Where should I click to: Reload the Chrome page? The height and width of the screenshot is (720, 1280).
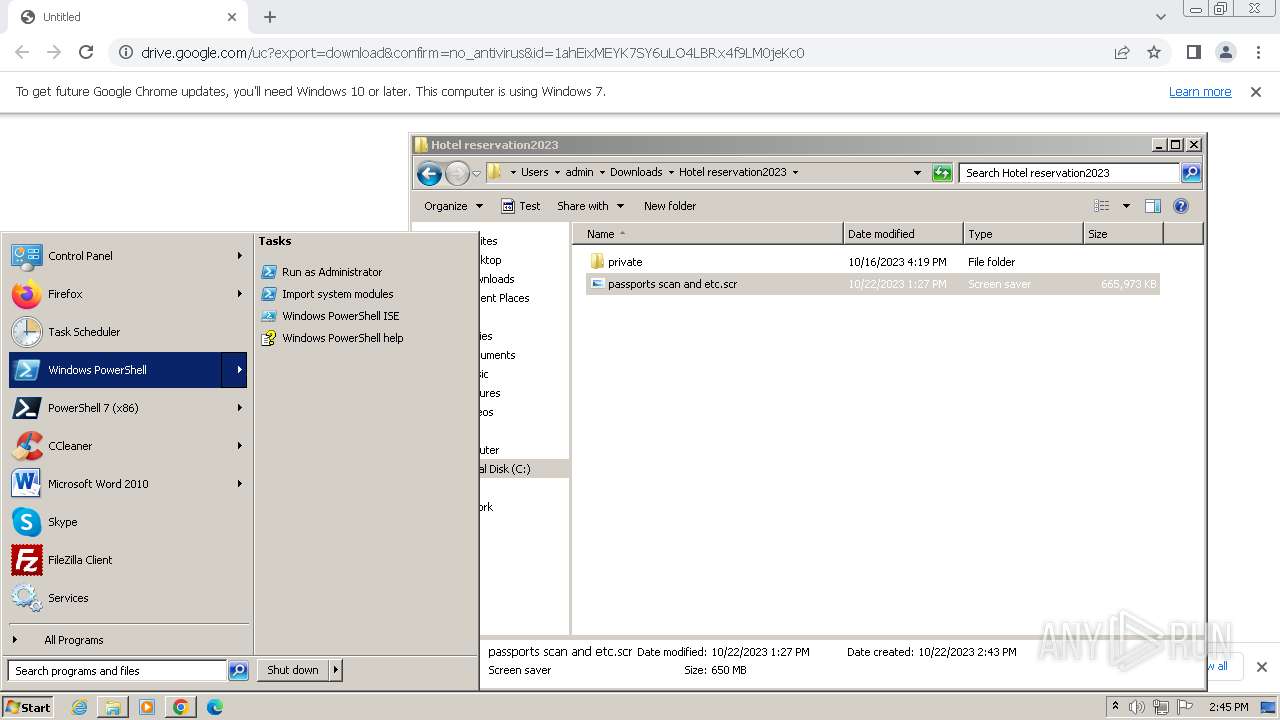[x=86, y=53]
